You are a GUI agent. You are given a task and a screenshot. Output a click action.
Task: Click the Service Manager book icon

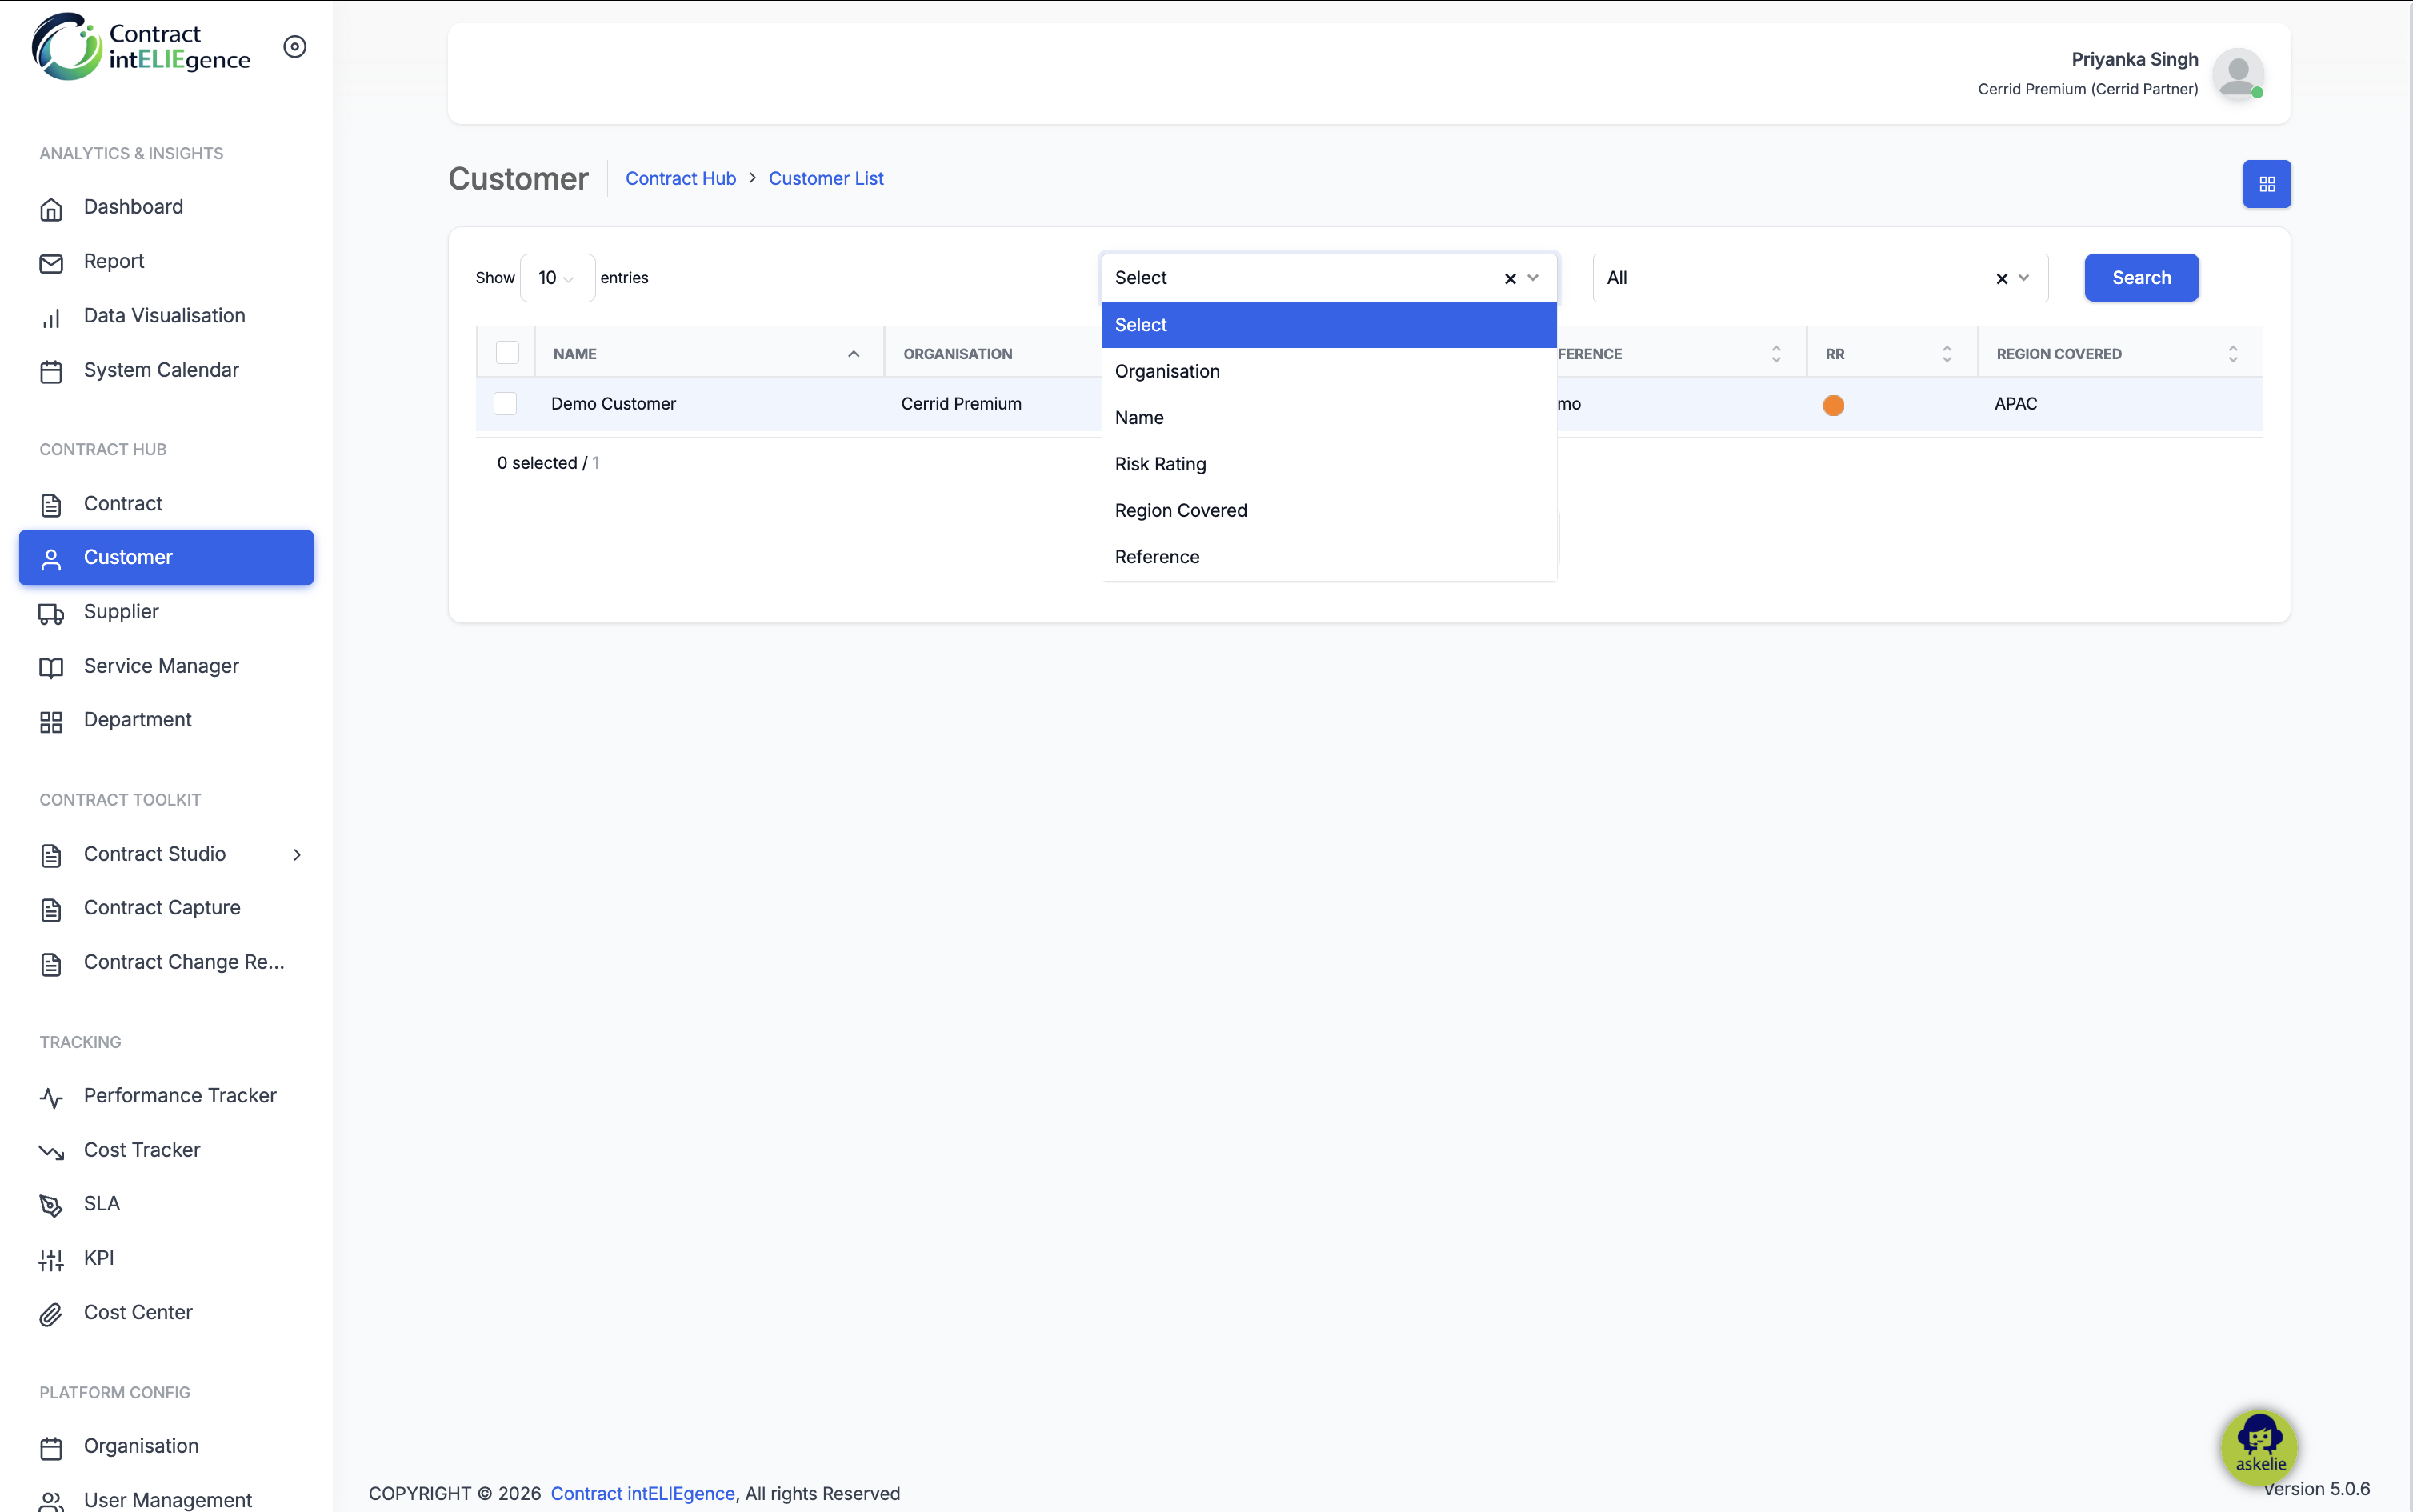[51, 667]
